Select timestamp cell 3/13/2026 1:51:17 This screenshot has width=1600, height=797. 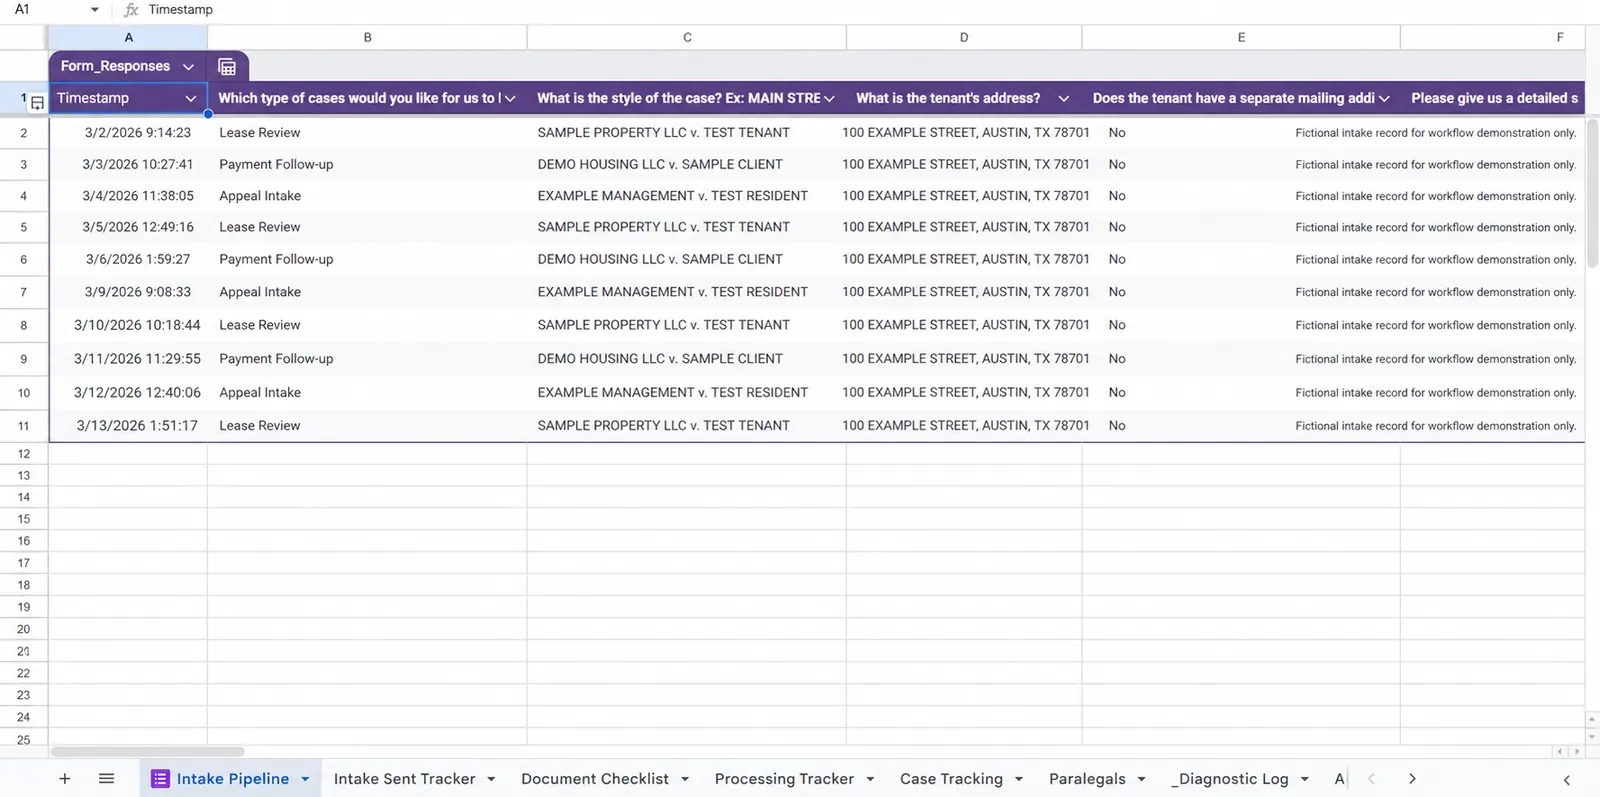pos(128,426)
